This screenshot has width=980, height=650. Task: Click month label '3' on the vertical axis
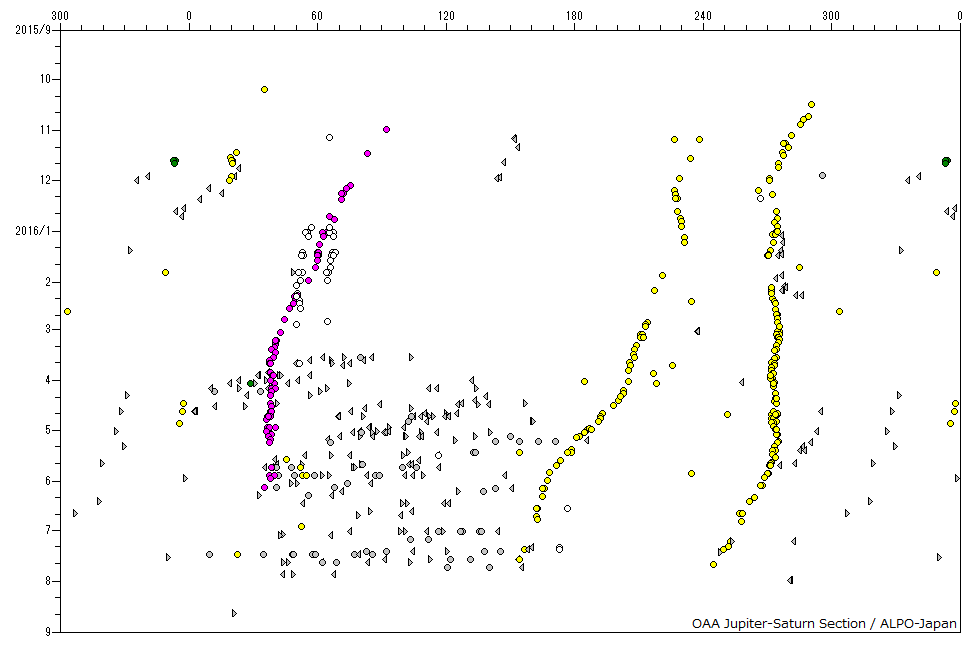pos(48,329)
